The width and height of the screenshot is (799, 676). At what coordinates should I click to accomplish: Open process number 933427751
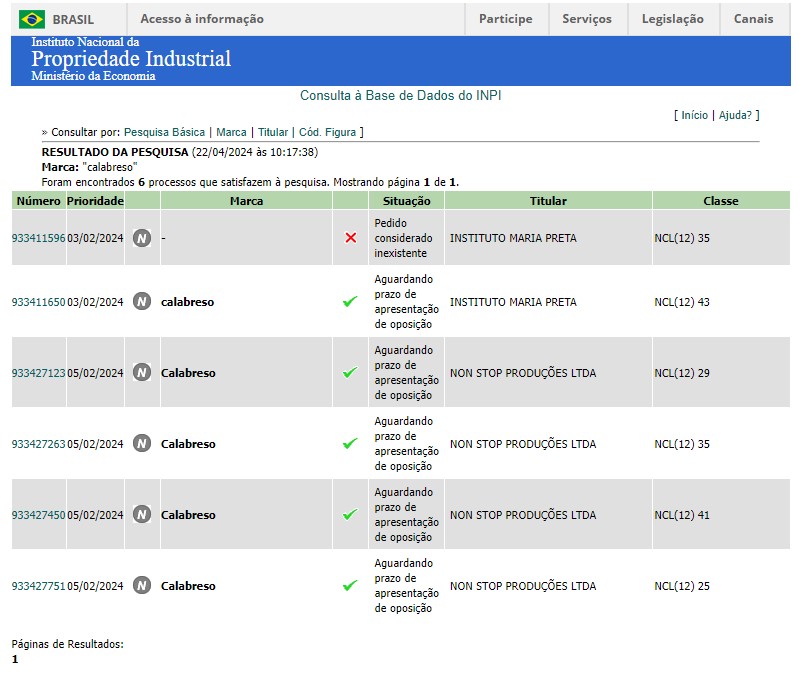pos(39,585)
